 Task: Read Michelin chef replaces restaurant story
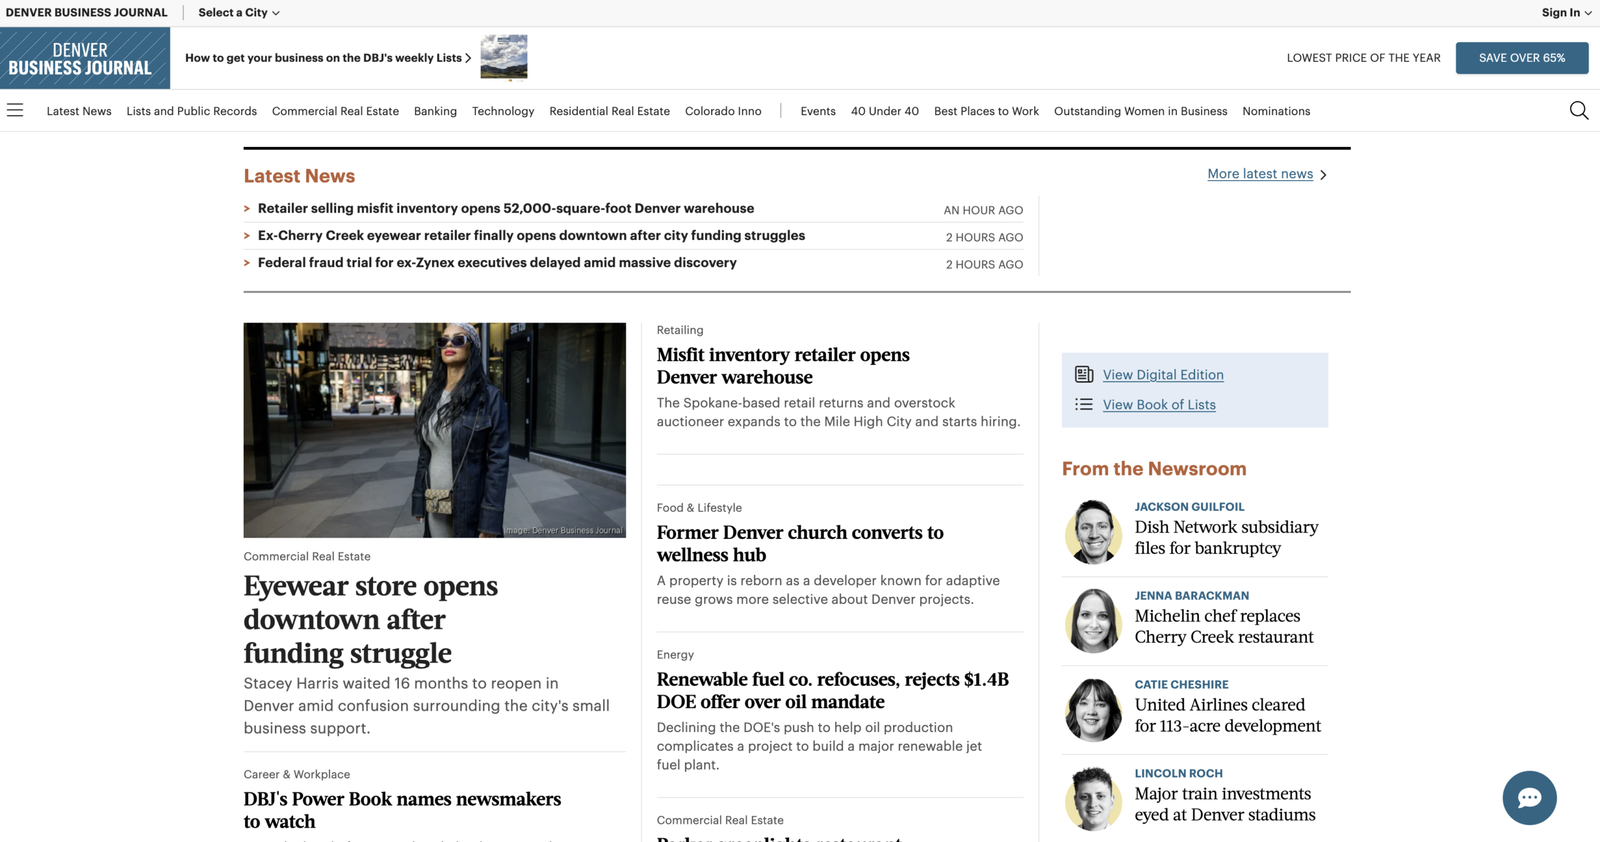[x=1224, y=626]
